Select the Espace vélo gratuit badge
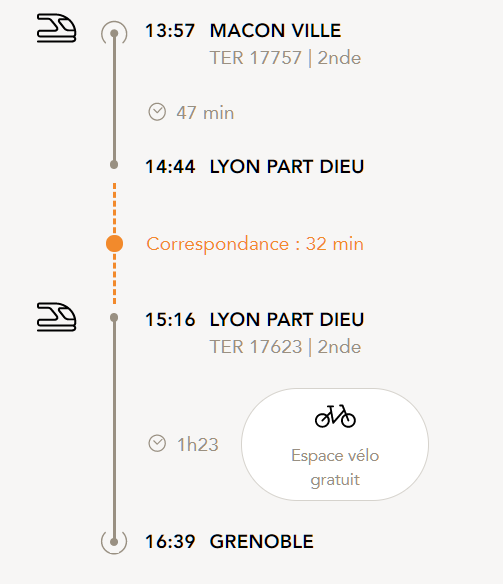This screenshot has height=584, width=503. (335, 444)
